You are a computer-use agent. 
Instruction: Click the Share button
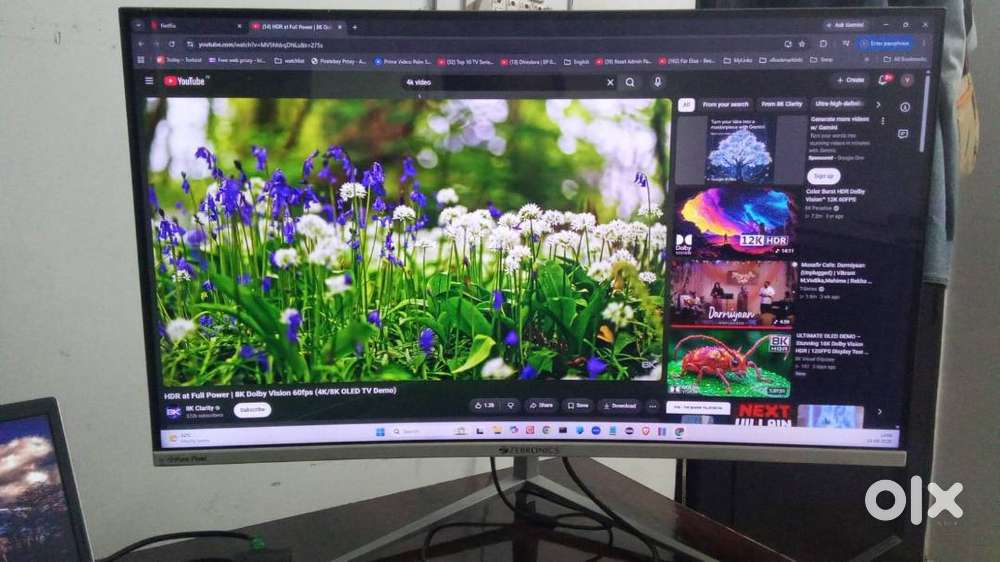click(541, 405)
